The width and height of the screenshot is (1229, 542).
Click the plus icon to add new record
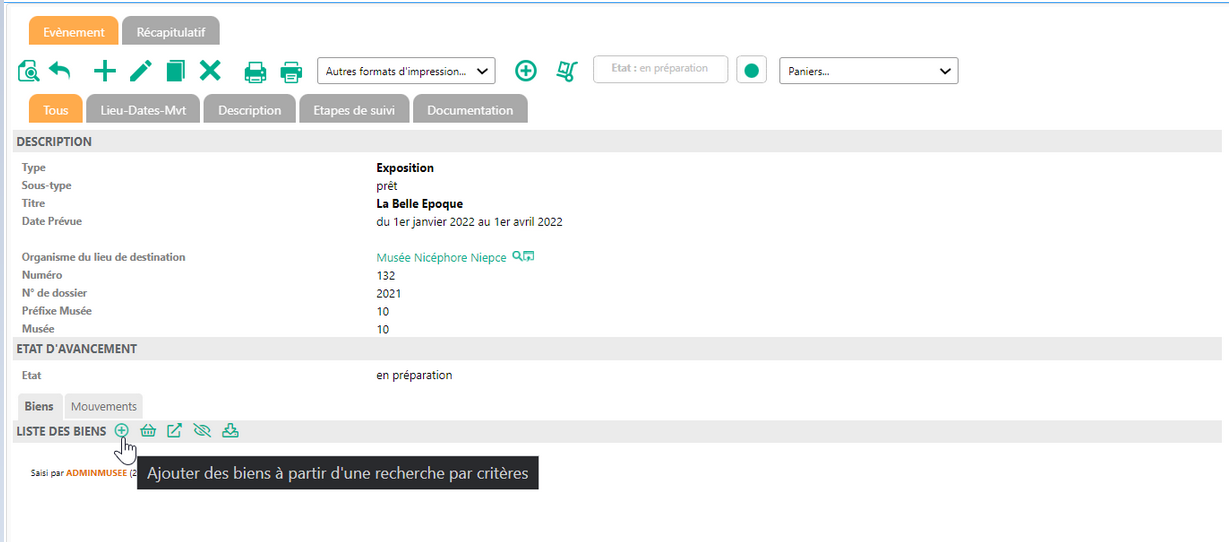[x=104, y=71]
